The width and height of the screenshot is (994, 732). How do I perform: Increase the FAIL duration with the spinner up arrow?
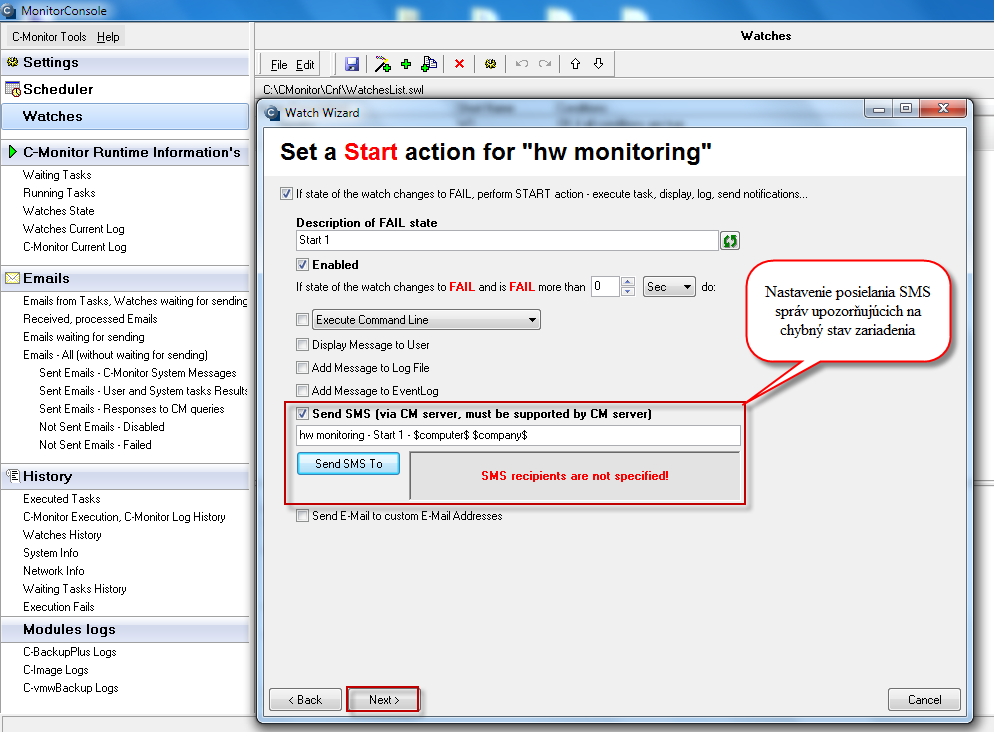tap(628, 282)
